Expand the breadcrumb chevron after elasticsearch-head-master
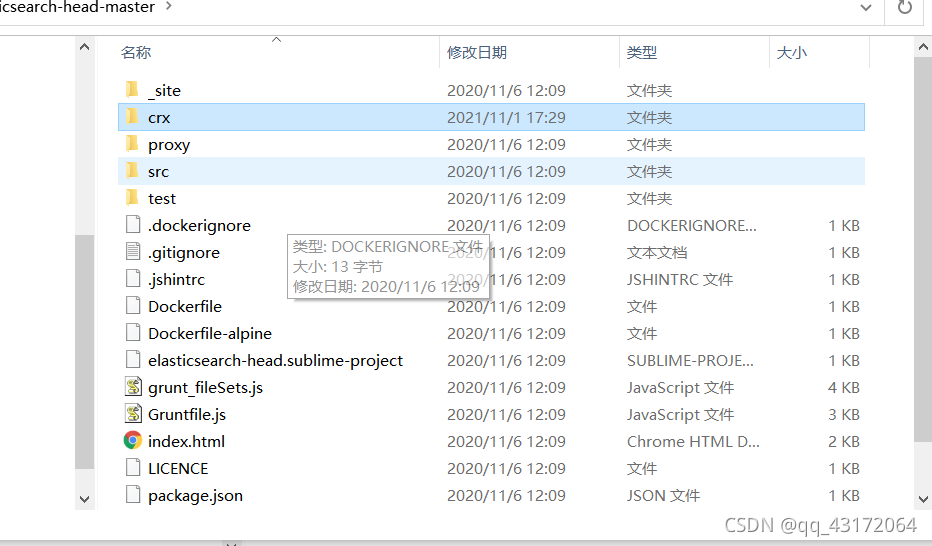 coord(168,6)
